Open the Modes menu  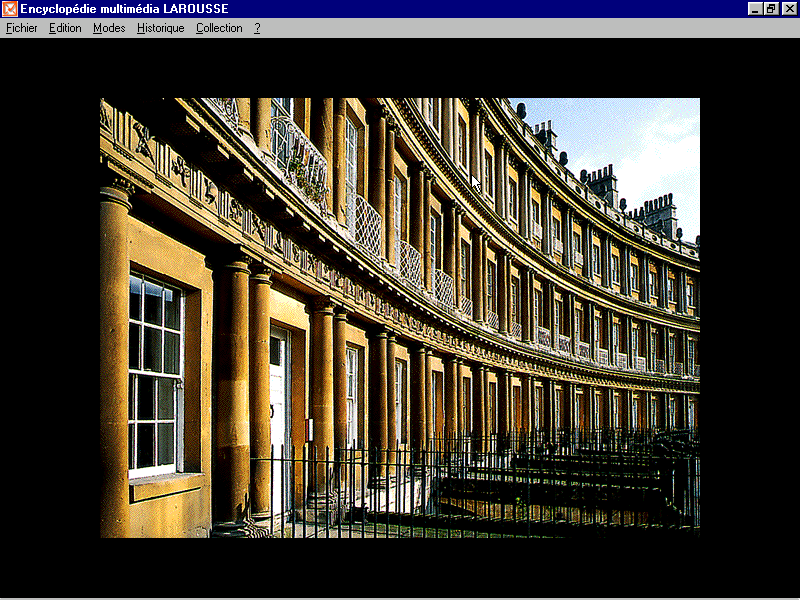click(109, 29)
